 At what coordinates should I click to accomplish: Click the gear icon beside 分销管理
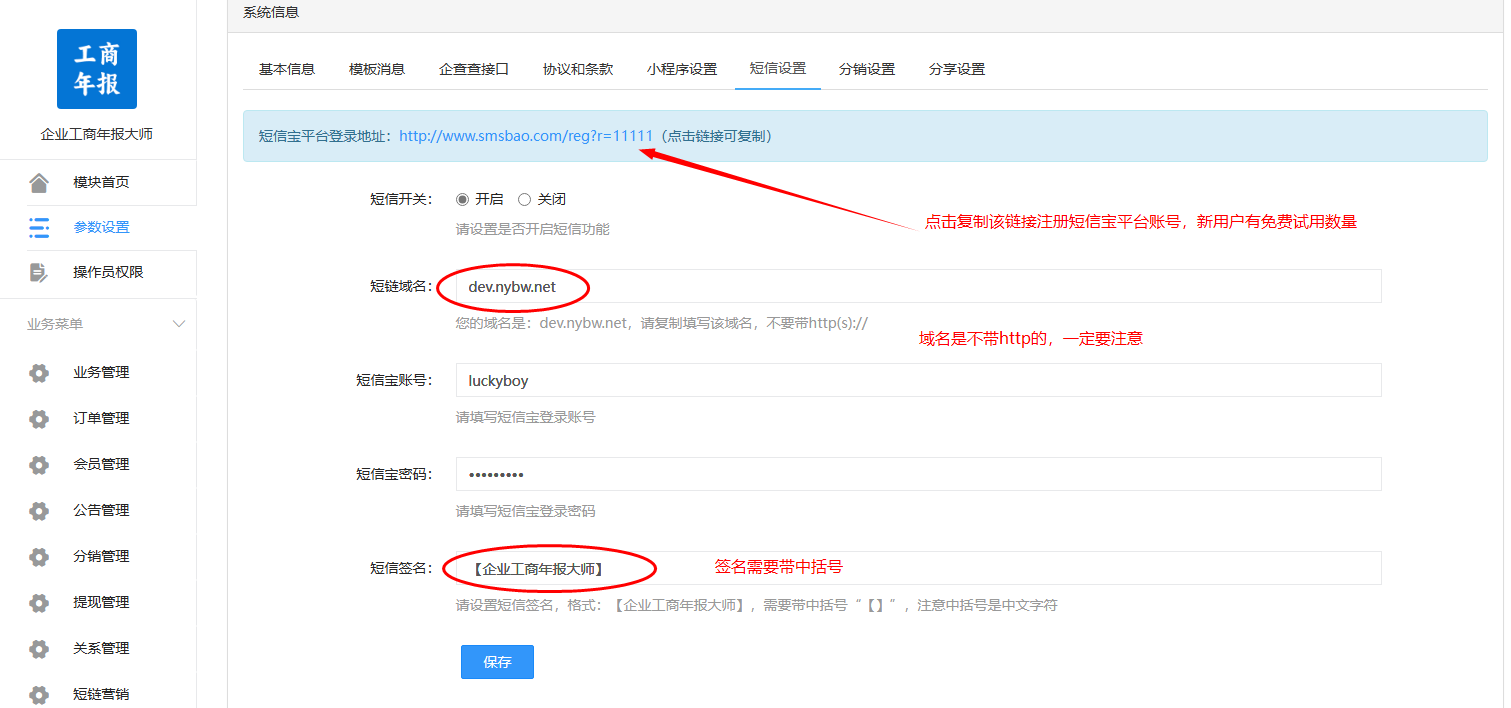point(39,557)
